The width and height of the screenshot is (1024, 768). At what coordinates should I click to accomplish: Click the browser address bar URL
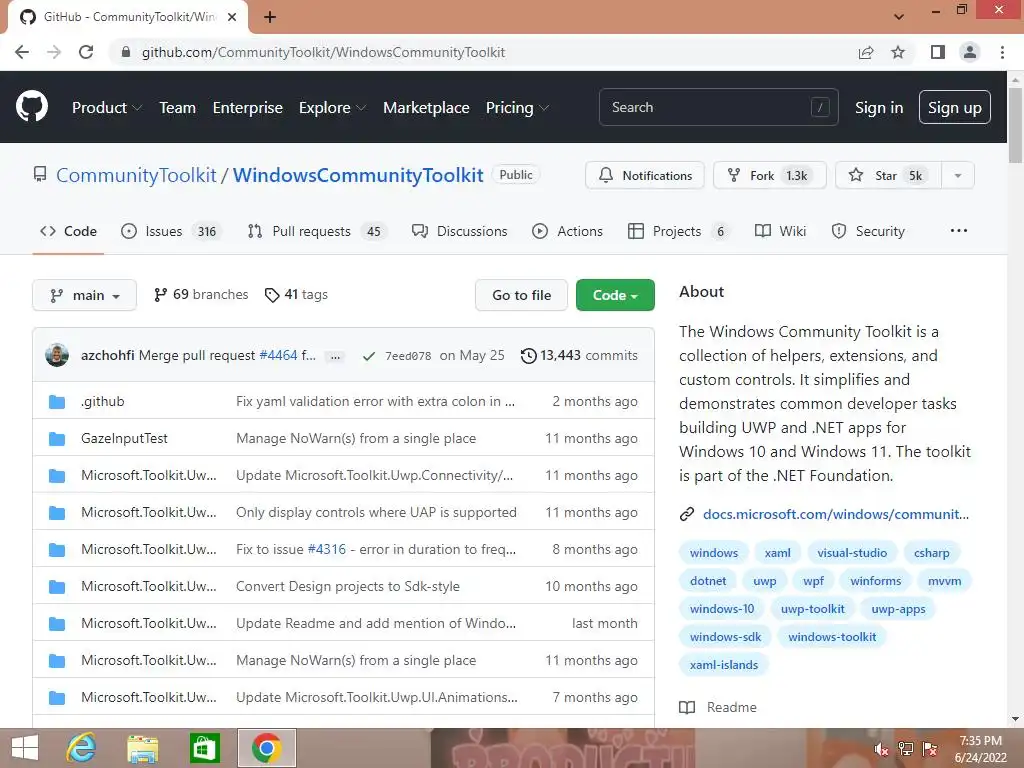click(x=323, y=52)
